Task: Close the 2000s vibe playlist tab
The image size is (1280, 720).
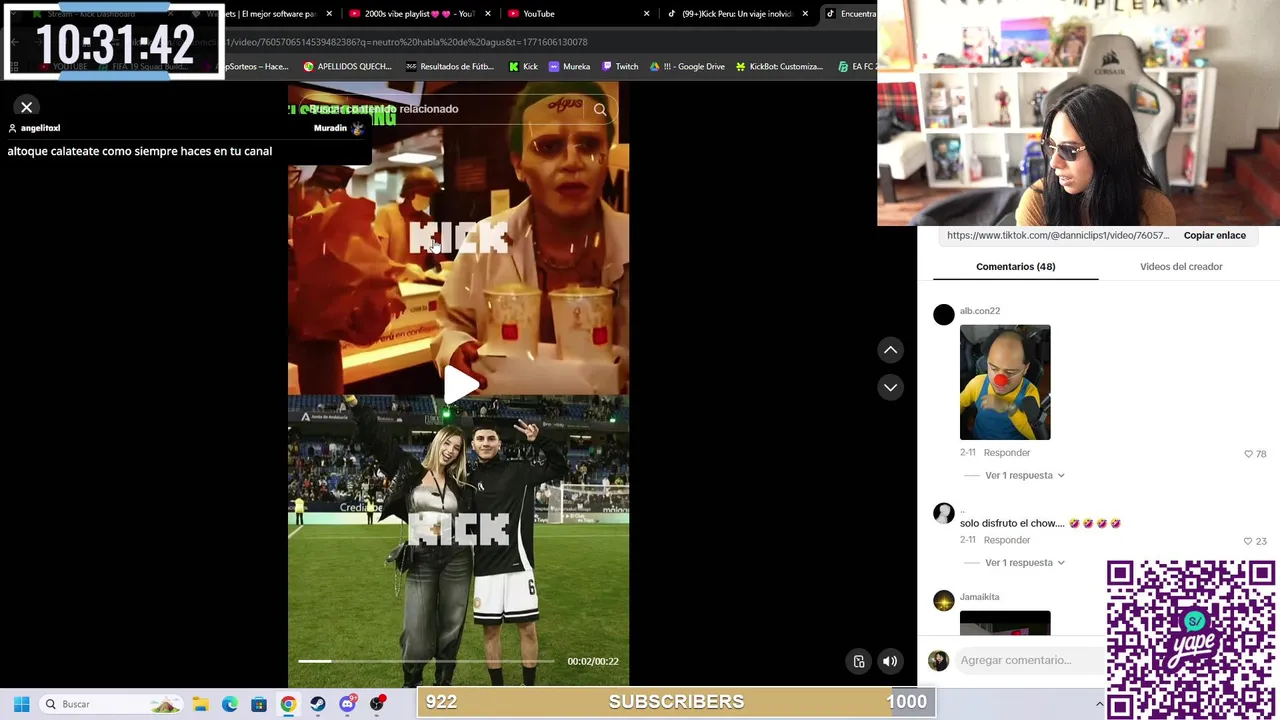Action: 488,14
